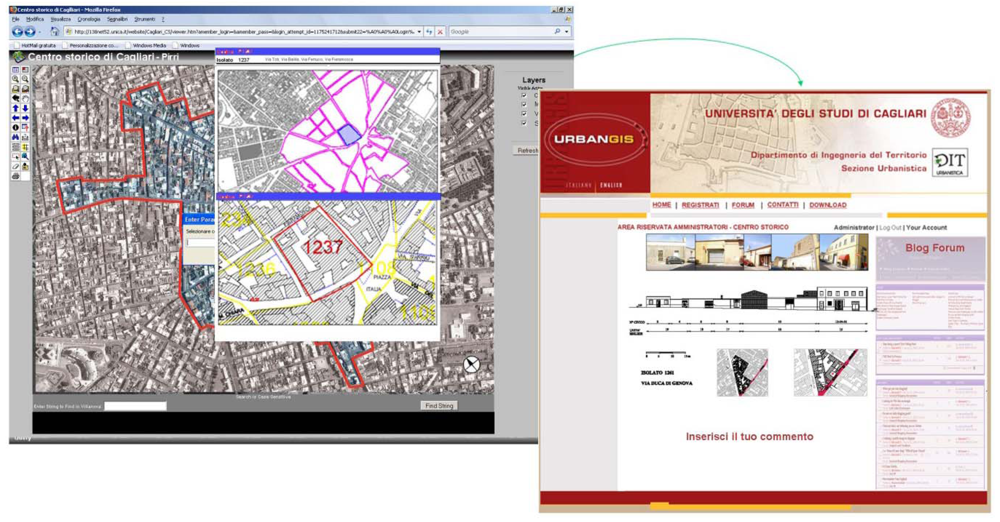Click the find string input field

pyautogui.click(x=136, y=406)
